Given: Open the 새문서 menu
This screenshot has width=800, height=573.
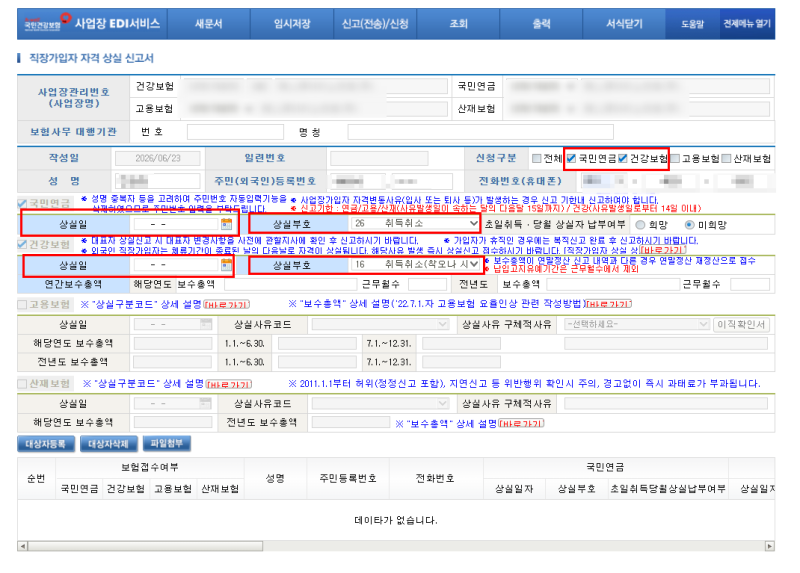Looking at the screenshot, I should click(209, 24).
